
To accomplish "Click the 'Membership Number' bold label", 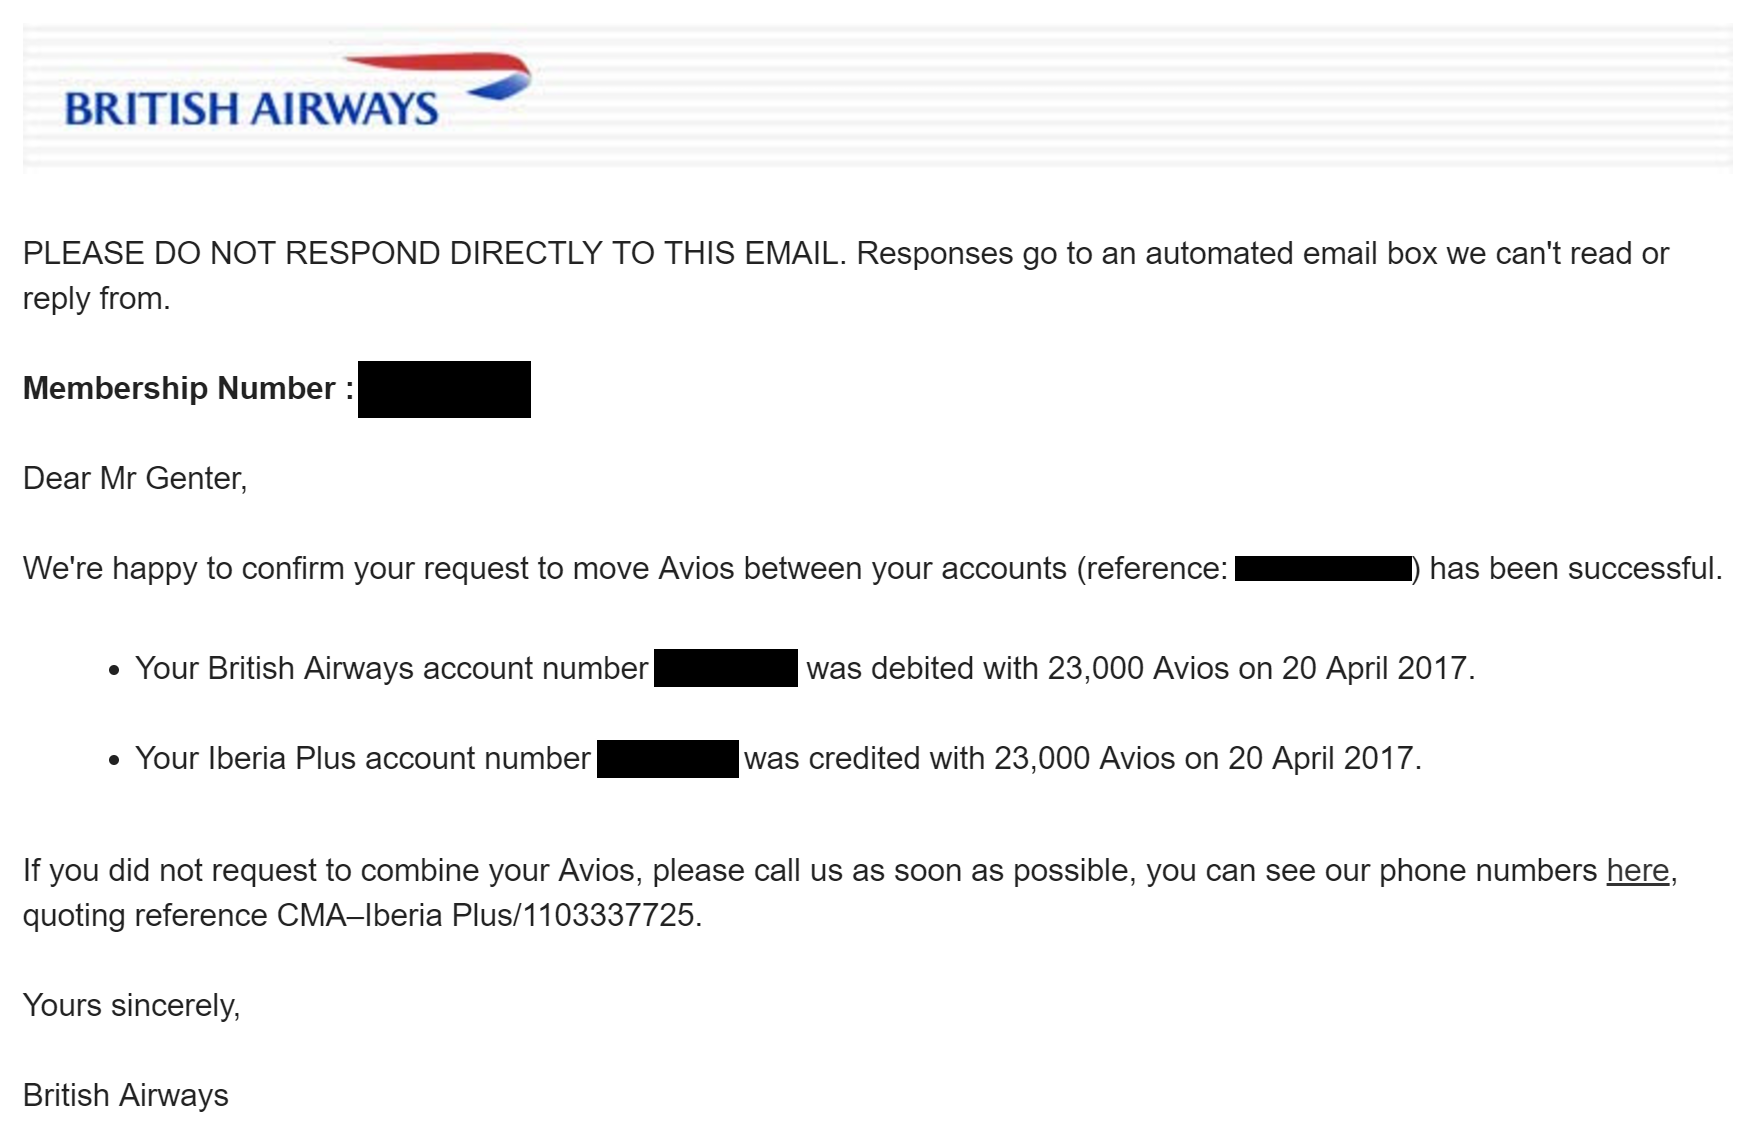I will [188, 388].
